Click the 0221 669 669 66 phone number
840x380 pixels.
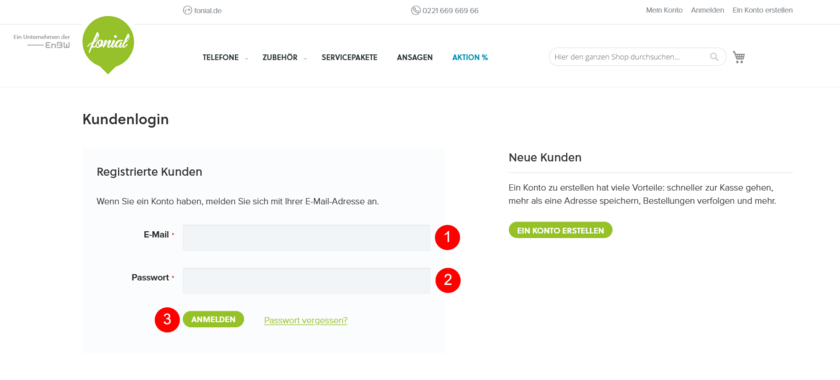pos(451,10)
